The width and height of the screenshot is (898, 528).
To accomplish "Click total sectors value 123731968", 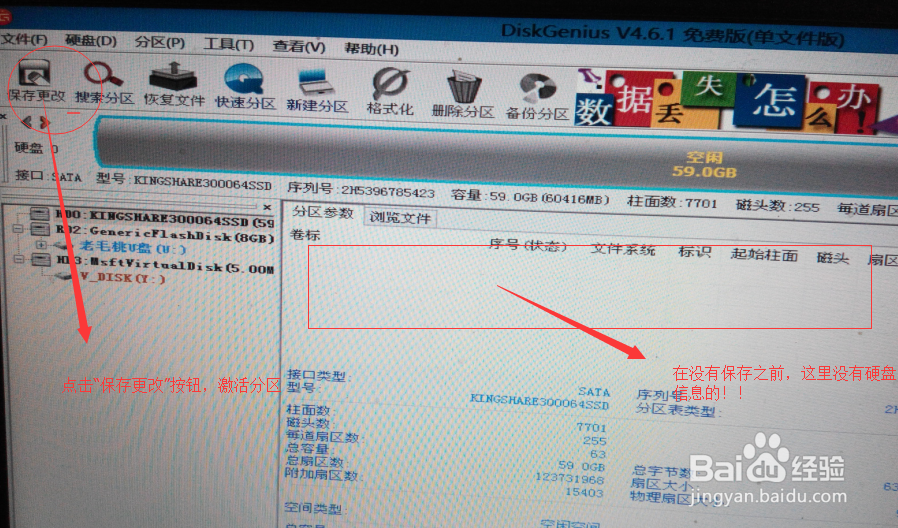I will [x=570, y=478].
